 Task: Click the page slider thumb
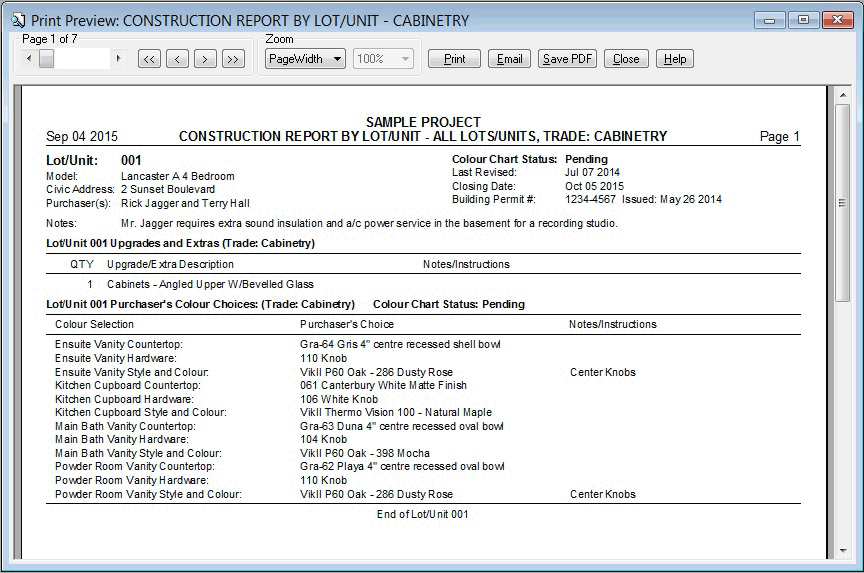(46, 59)
